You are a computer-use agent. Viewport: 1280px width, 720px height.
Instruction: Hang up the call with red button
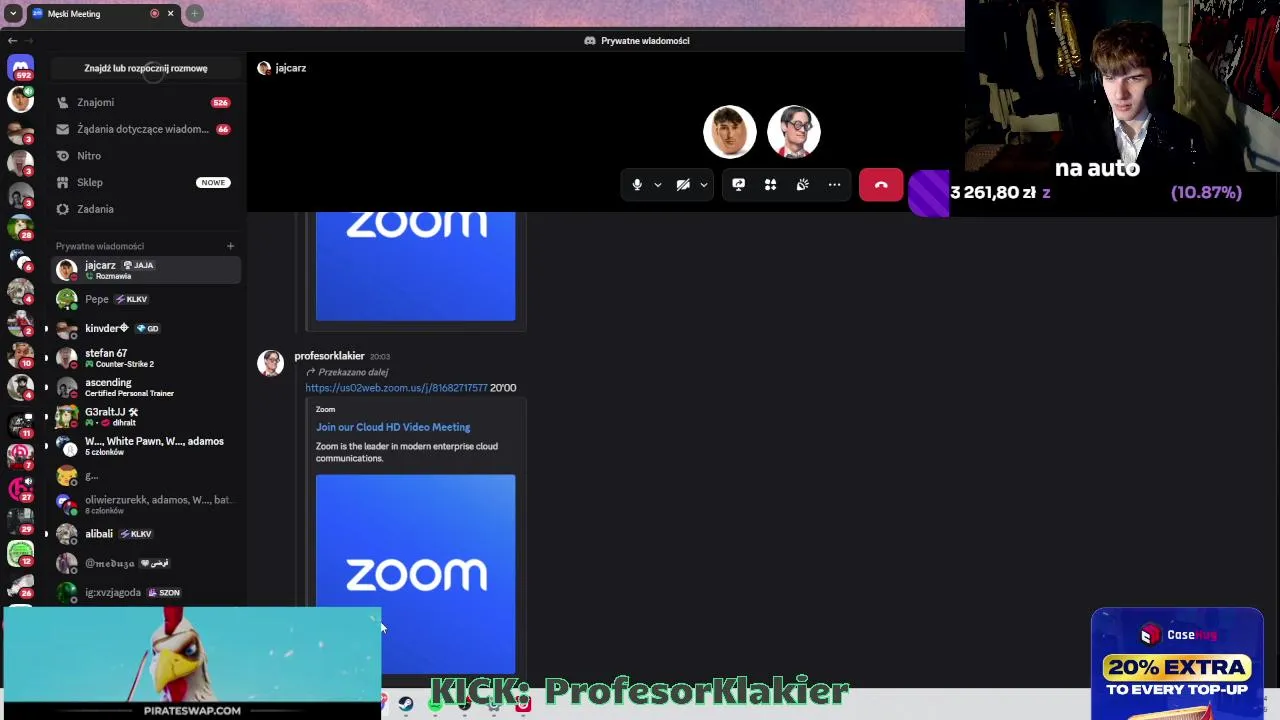click(x=881, y=185)
